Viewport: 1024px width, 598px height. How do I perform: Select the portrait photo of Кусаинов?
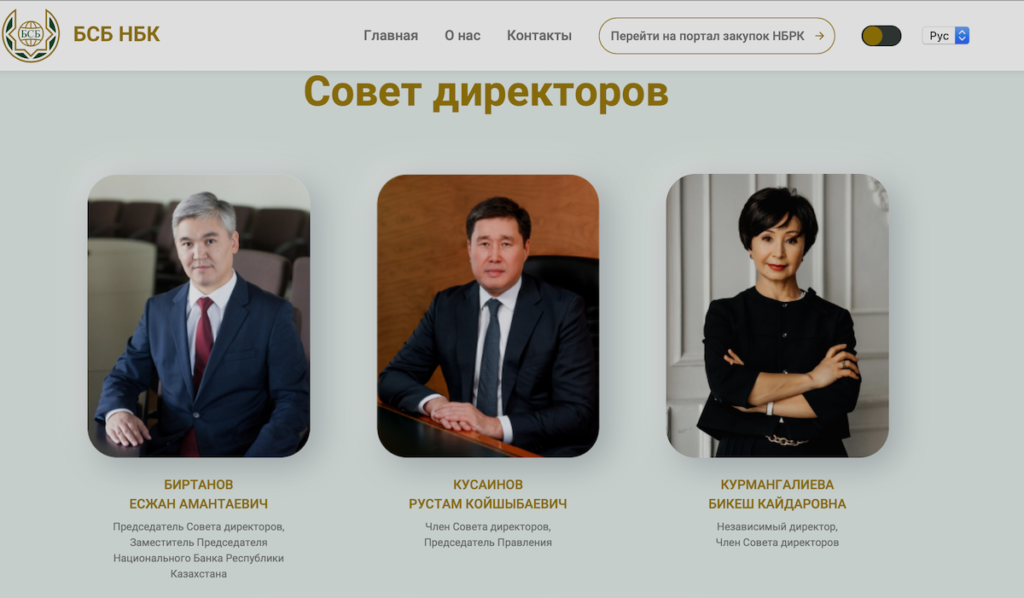(x=488, y=315)
